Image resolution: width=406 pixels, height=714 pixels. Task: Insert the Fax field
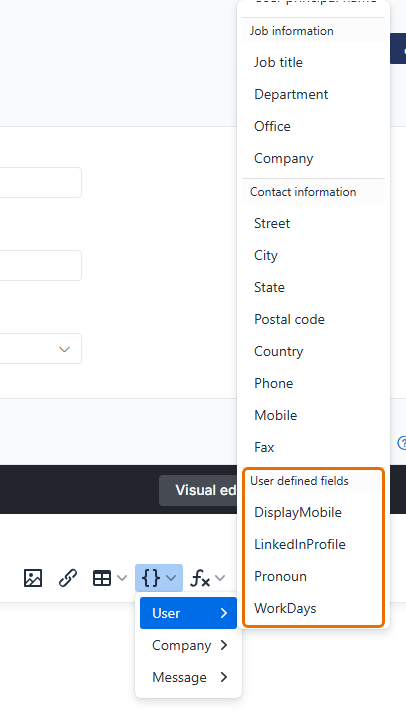(x=314, y=447)
